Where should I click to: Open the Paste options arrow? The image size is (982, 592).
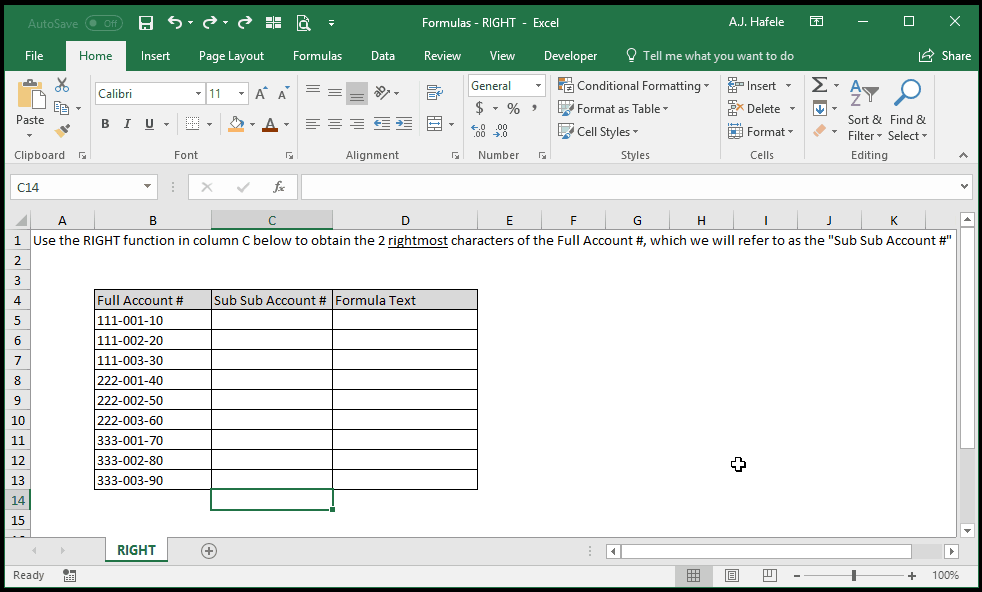point(30,135)
